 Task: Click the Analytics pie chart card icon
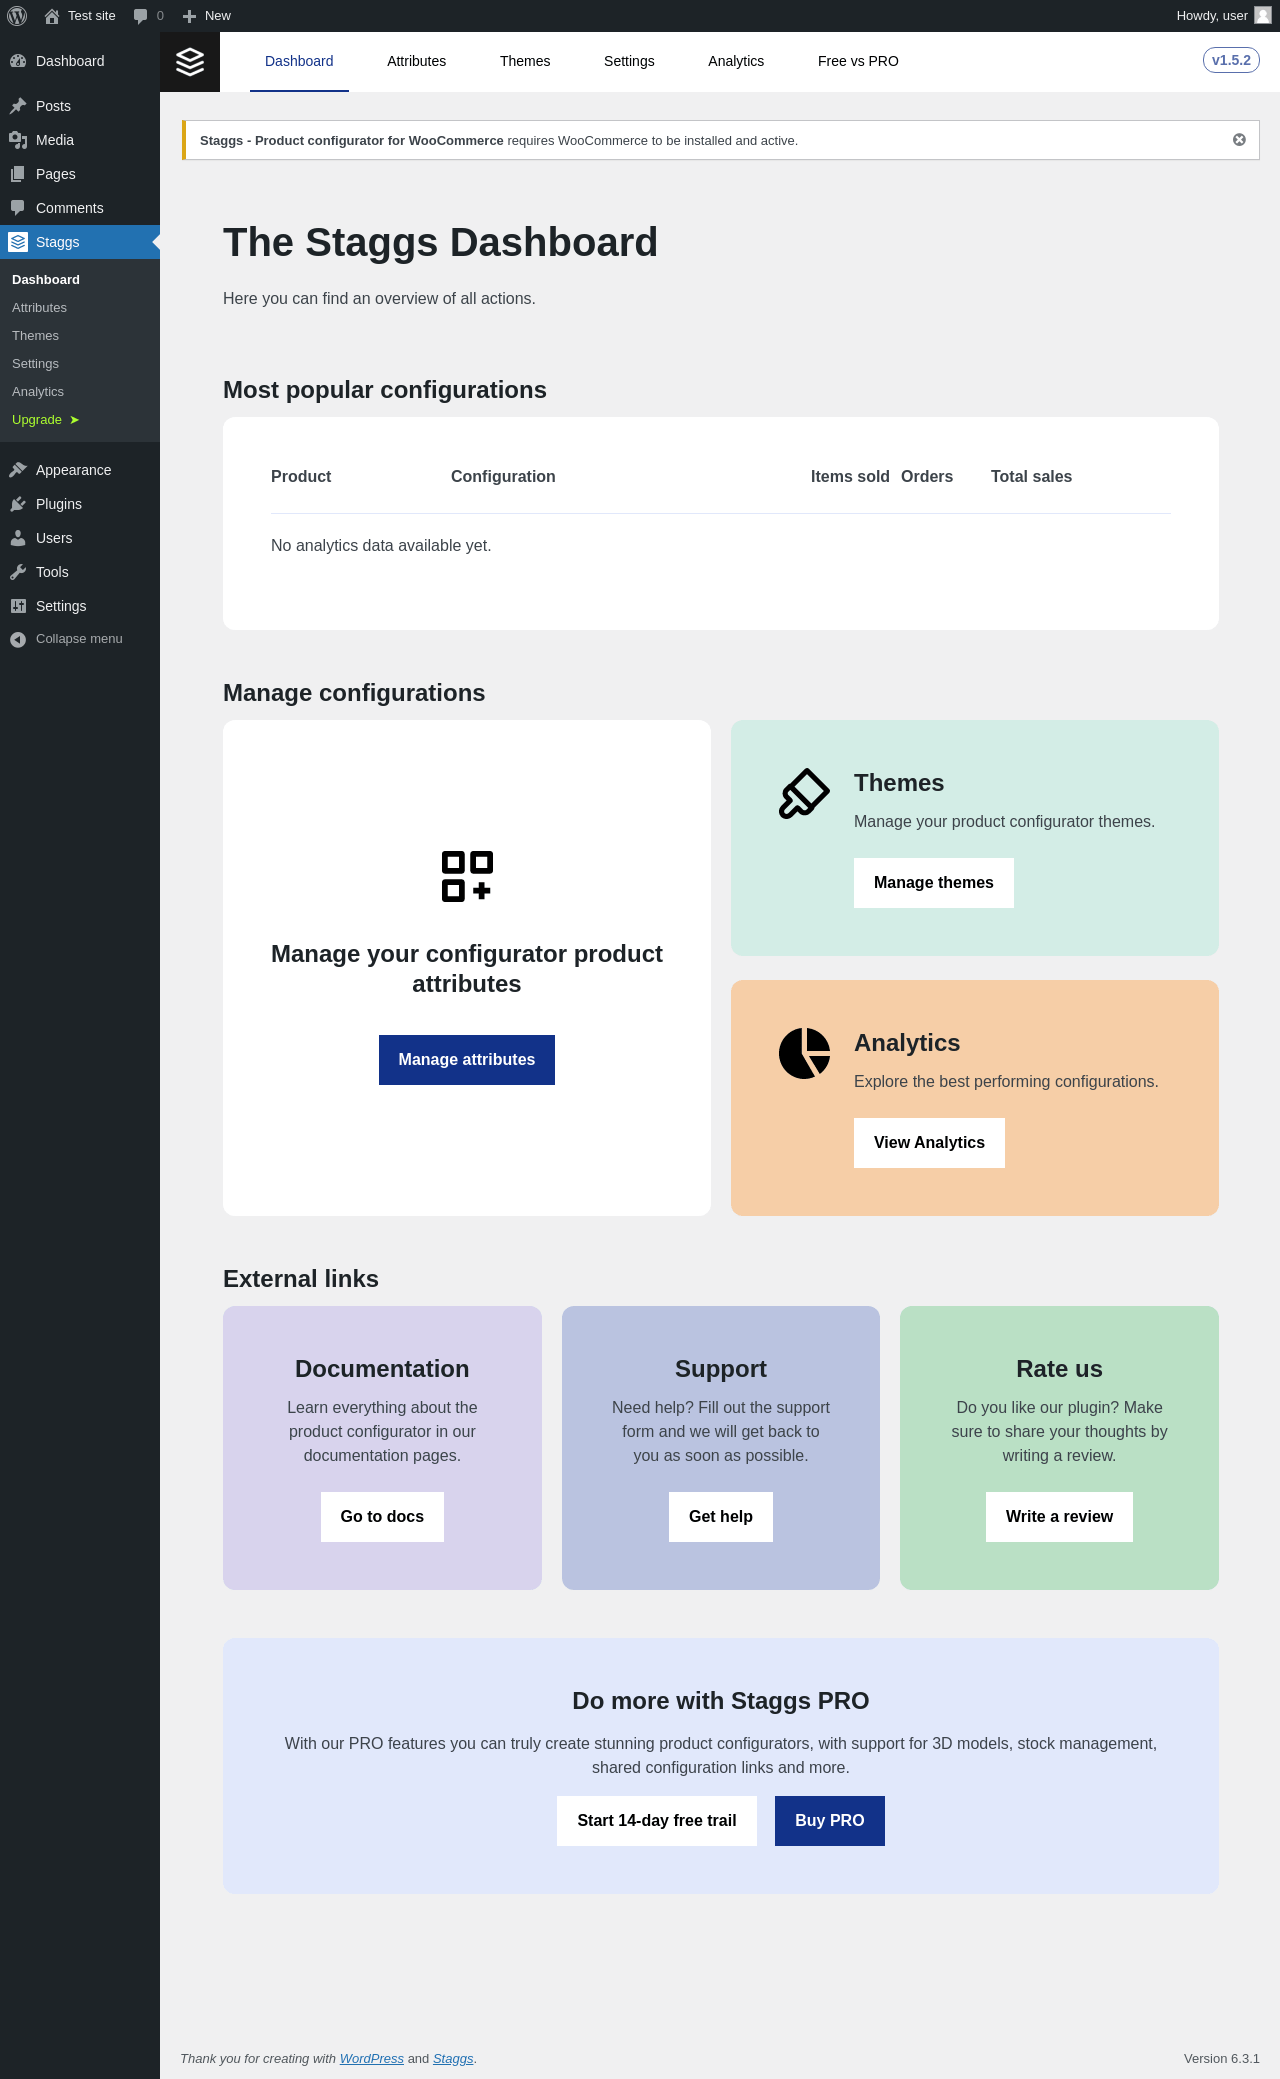click(804, 1054)
